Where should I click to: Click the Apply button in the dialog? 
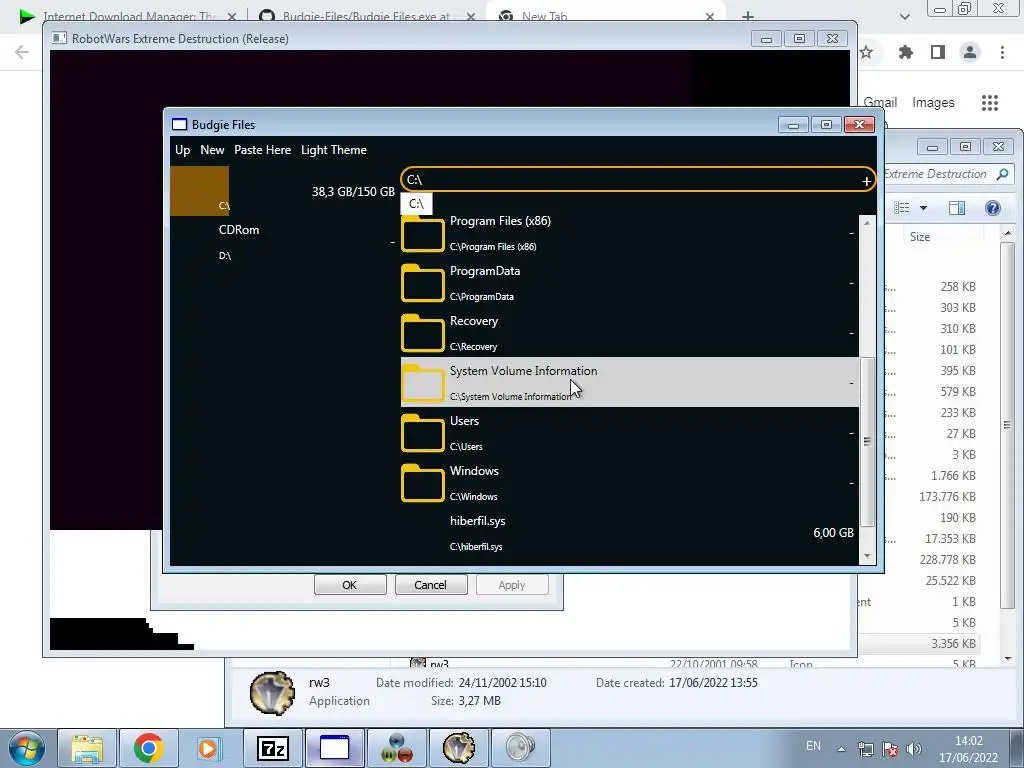pos(512,584)
